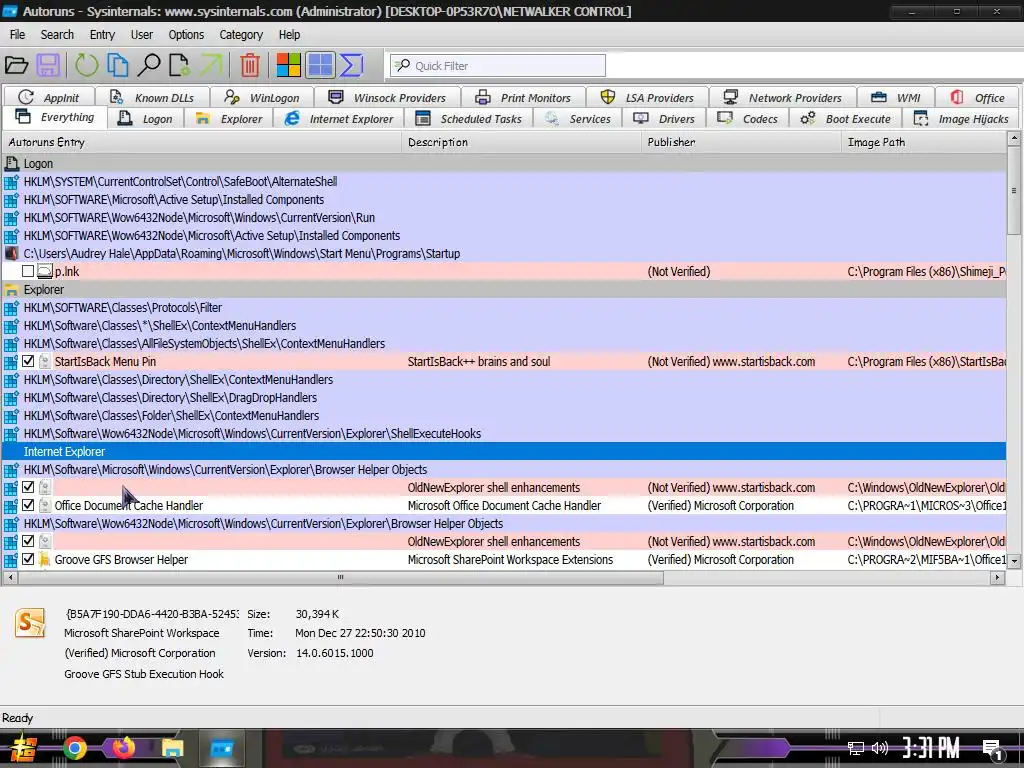
Task: Switch to the Print Monitors tab
Action: [x=523, y=97]
